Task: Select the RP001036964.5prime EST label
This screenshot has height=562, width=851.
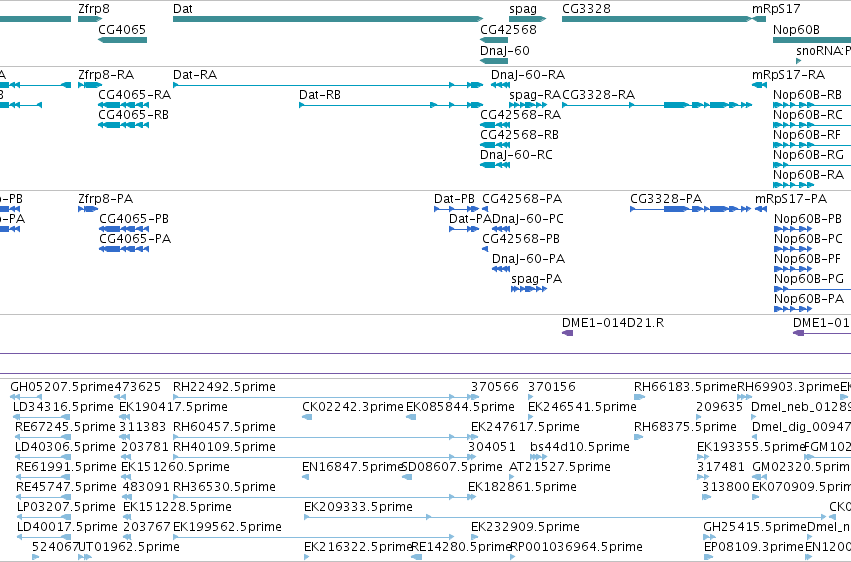Action: (x=576, y=547)
